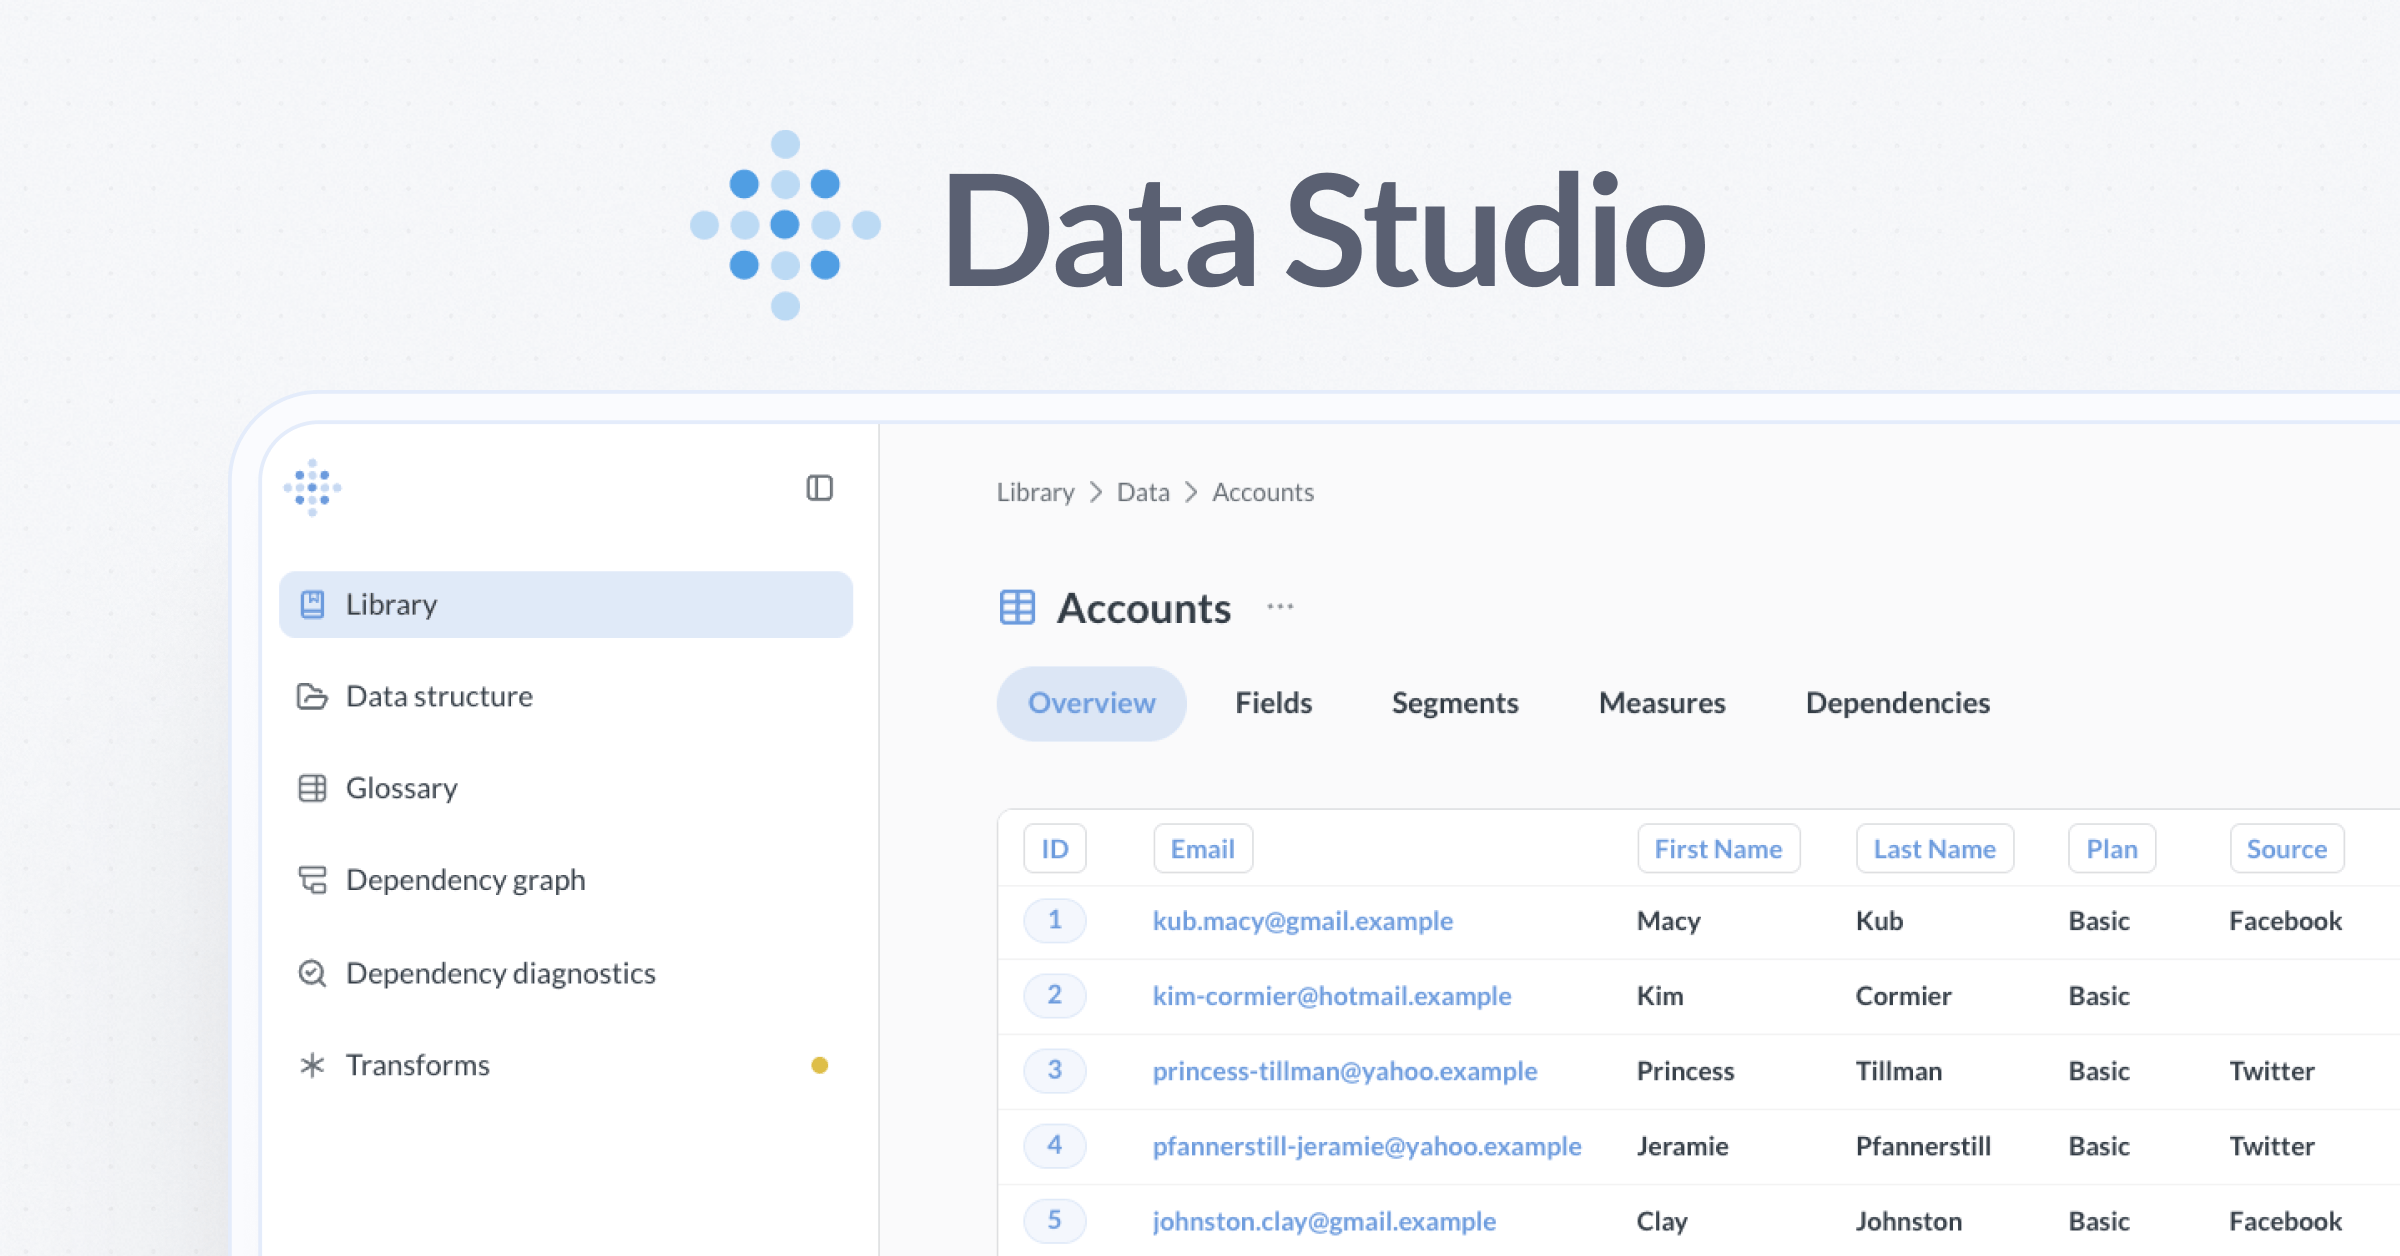Click the Glossary grid icon
The image size is (2400, 1256).
(312, 788)
